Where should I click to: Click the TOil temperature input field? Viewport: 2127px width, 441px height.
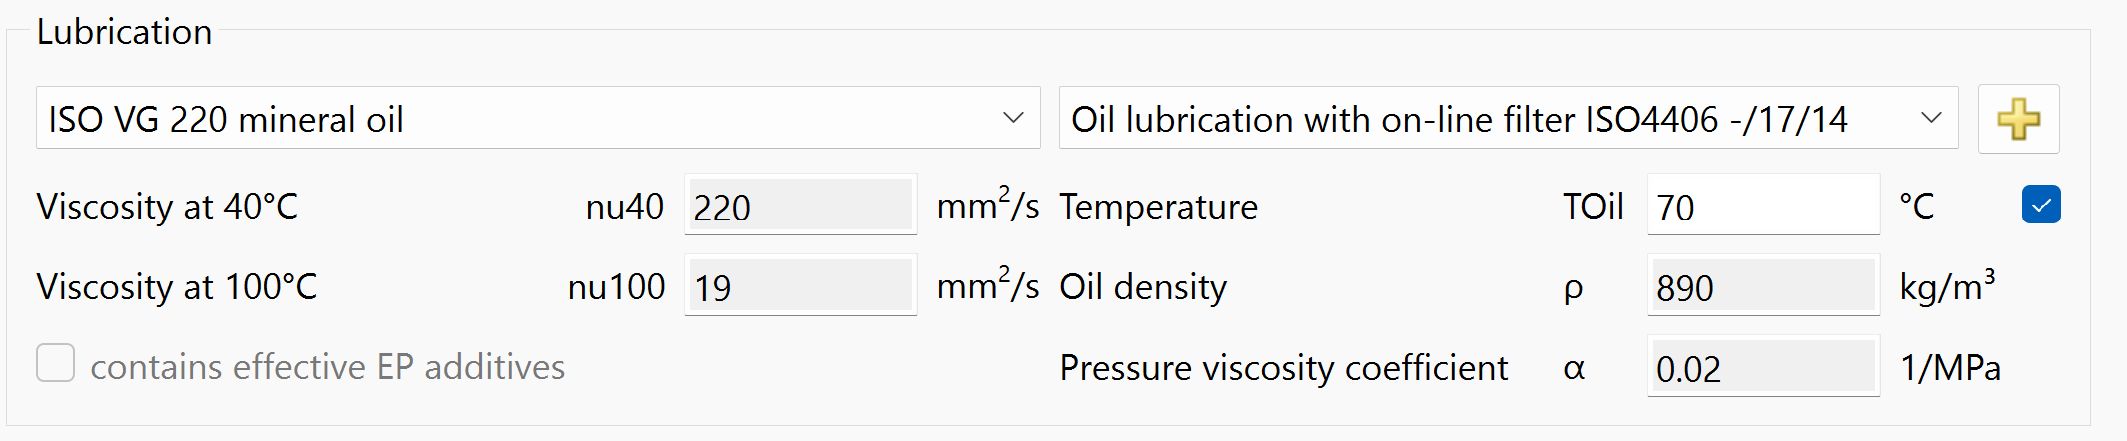click(1762, 207)
